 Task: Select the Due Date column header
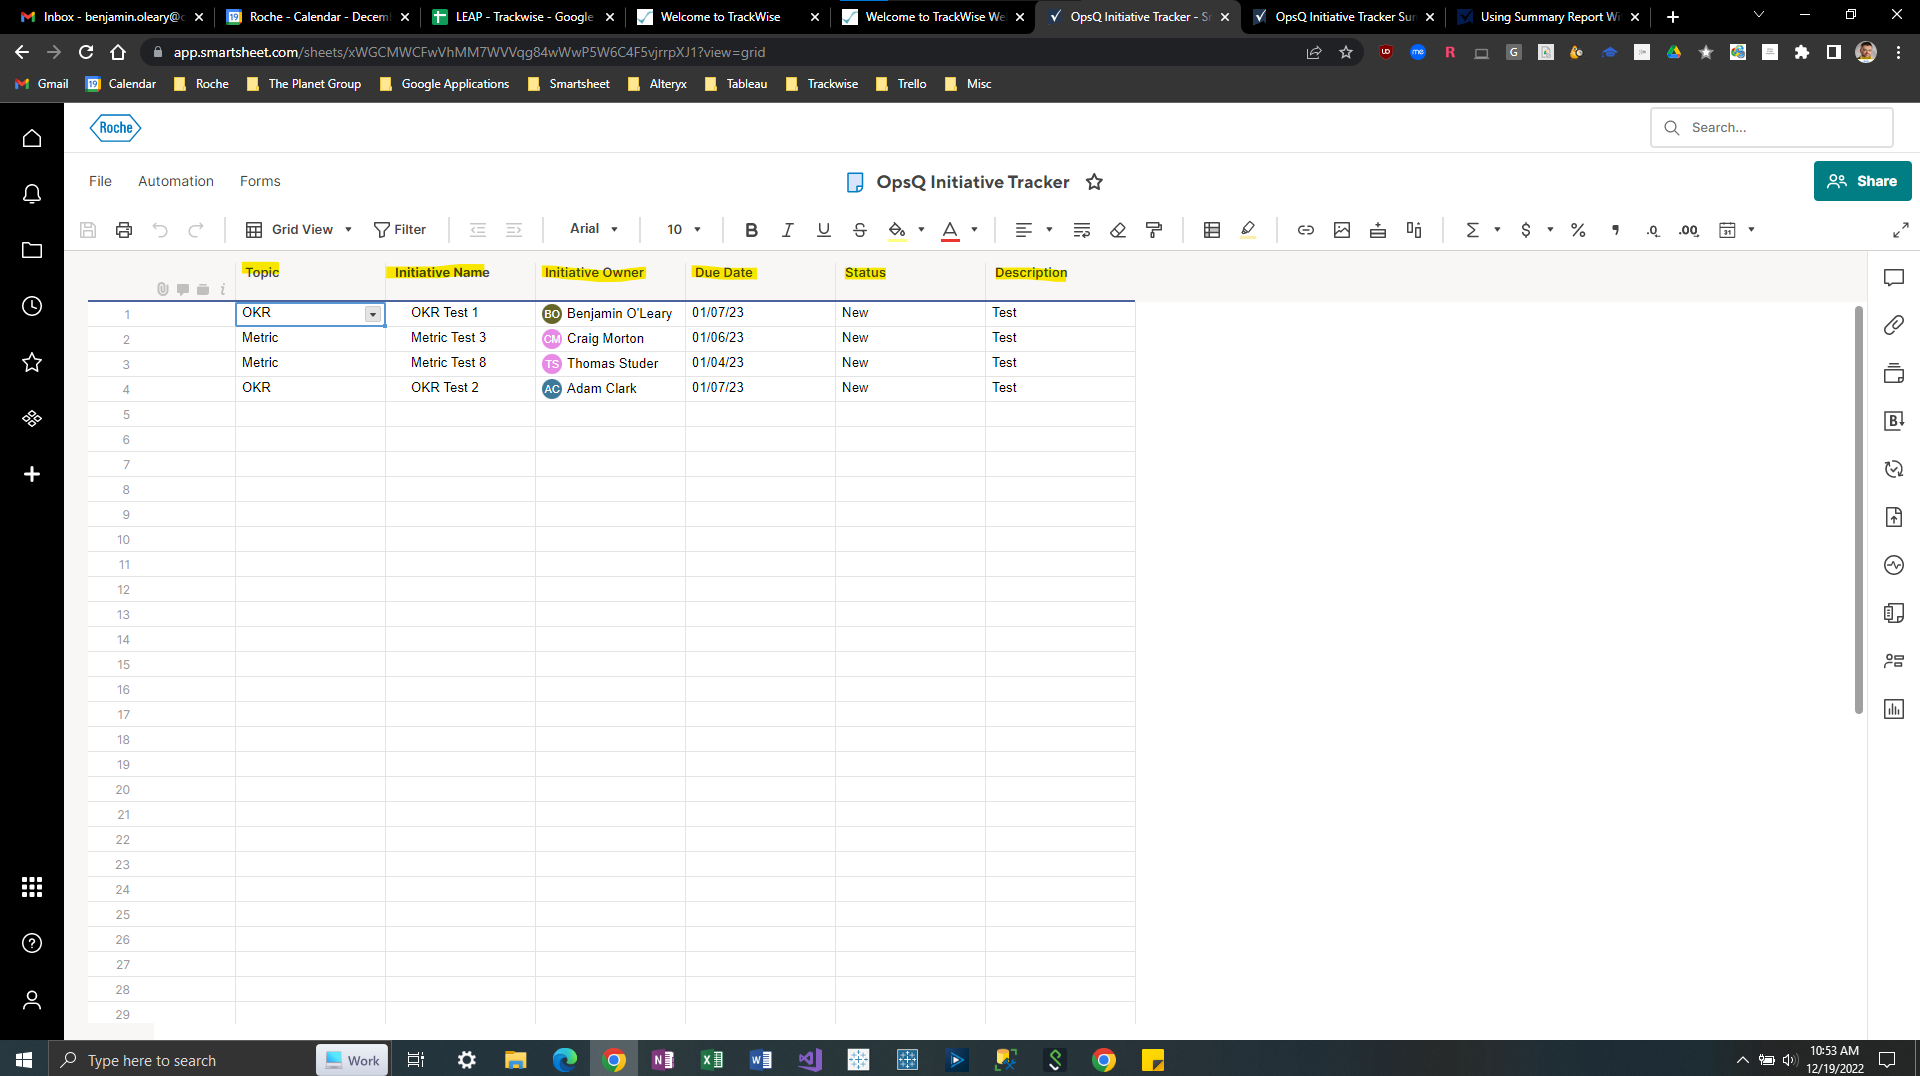[x=723, y=272]
